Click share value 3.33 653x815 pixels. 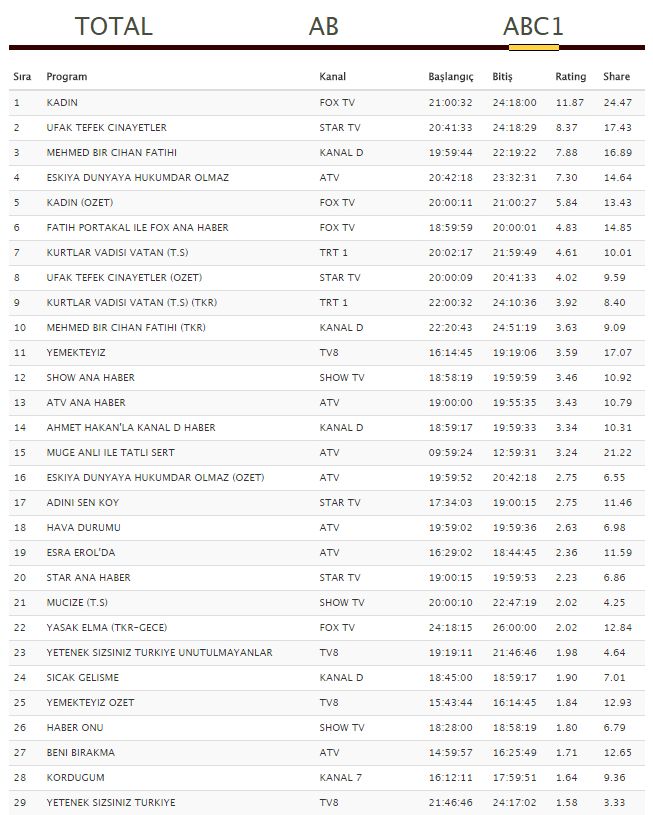click(614, 802)
